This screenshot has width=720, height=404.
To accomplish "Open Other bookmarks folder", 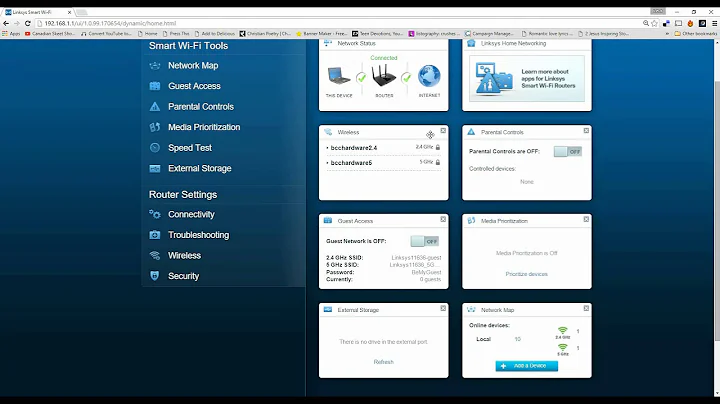I will 696,34.
